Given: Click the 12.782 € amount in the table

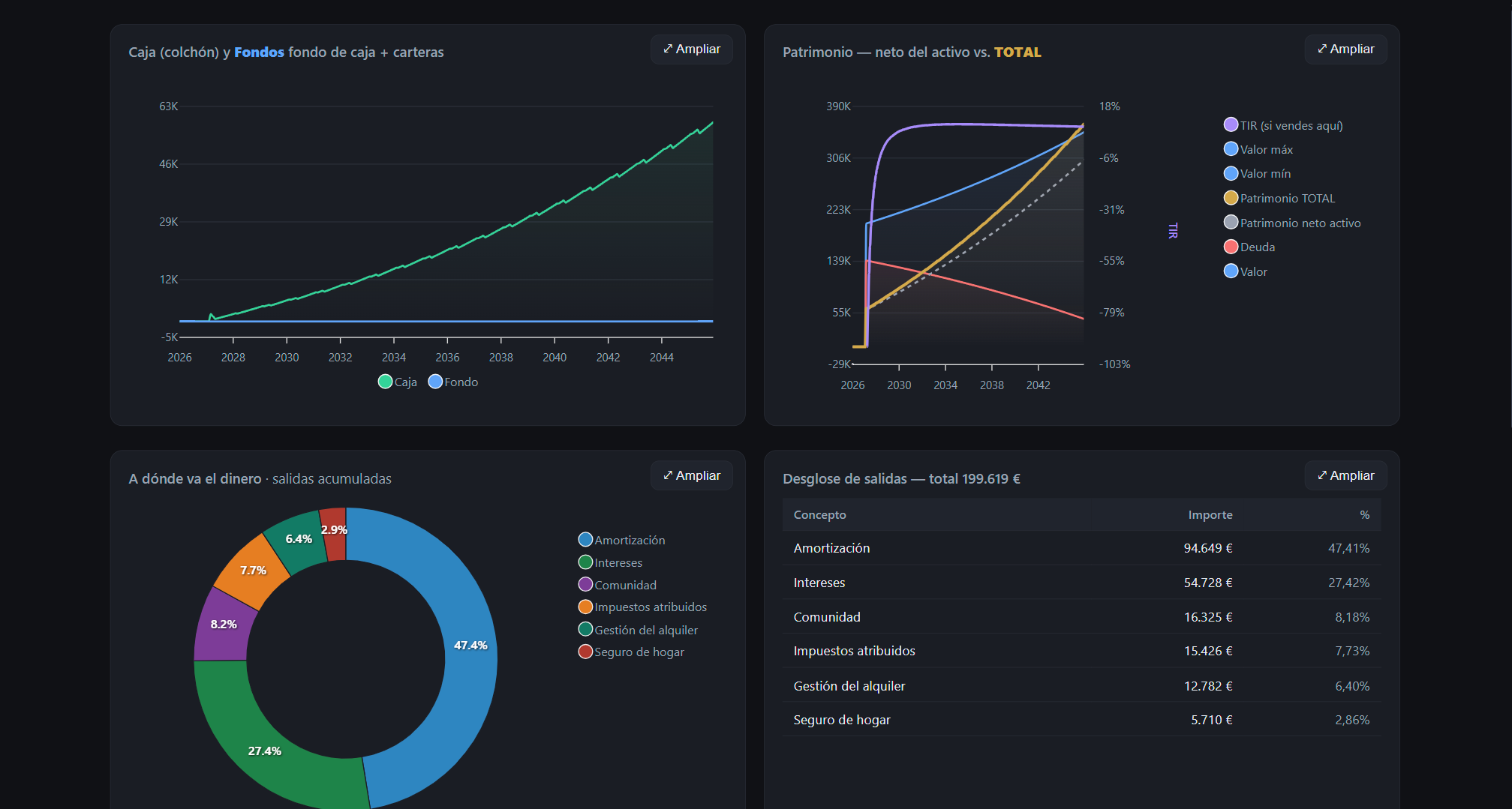Looking at the screenshot, I should 1208,685.
